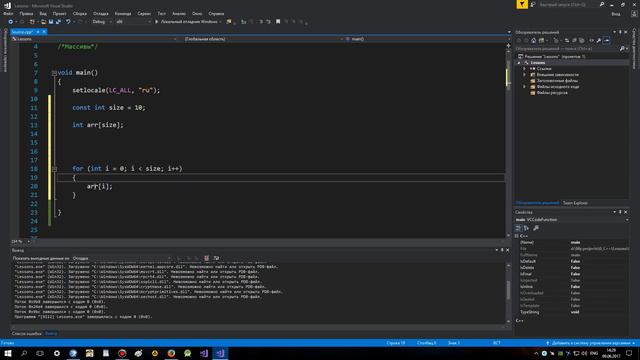Collapse the for loop code block
Viewport: 640px width, 360px height.
point(54,169)
